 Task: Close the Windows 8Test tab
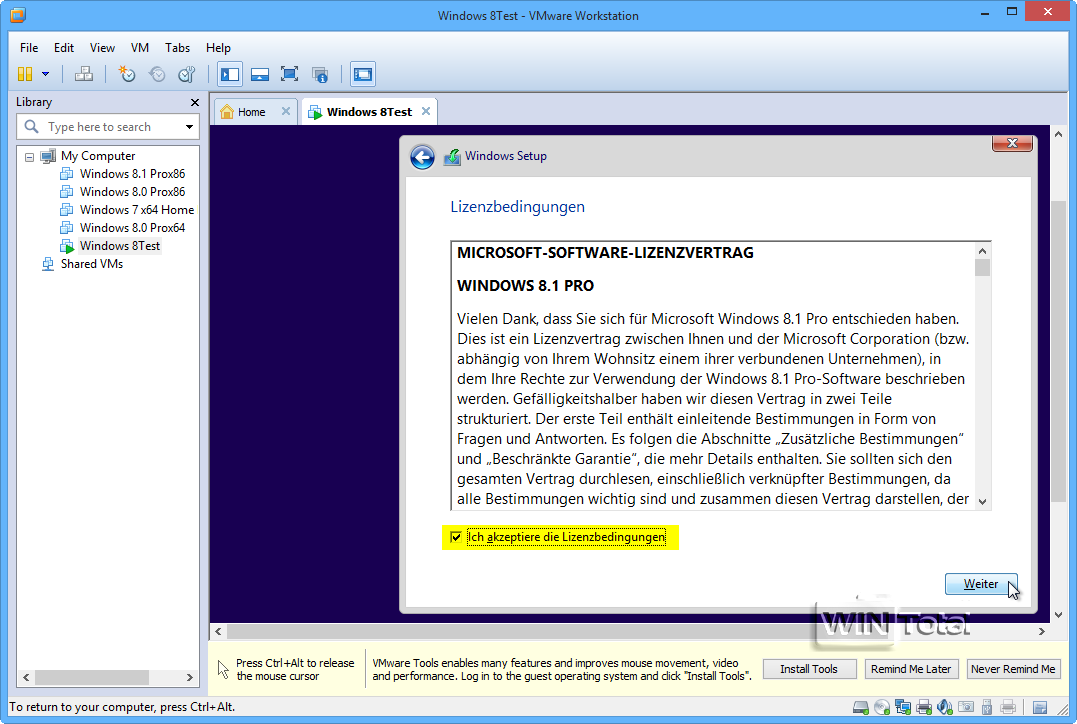[x=426, y=111]
